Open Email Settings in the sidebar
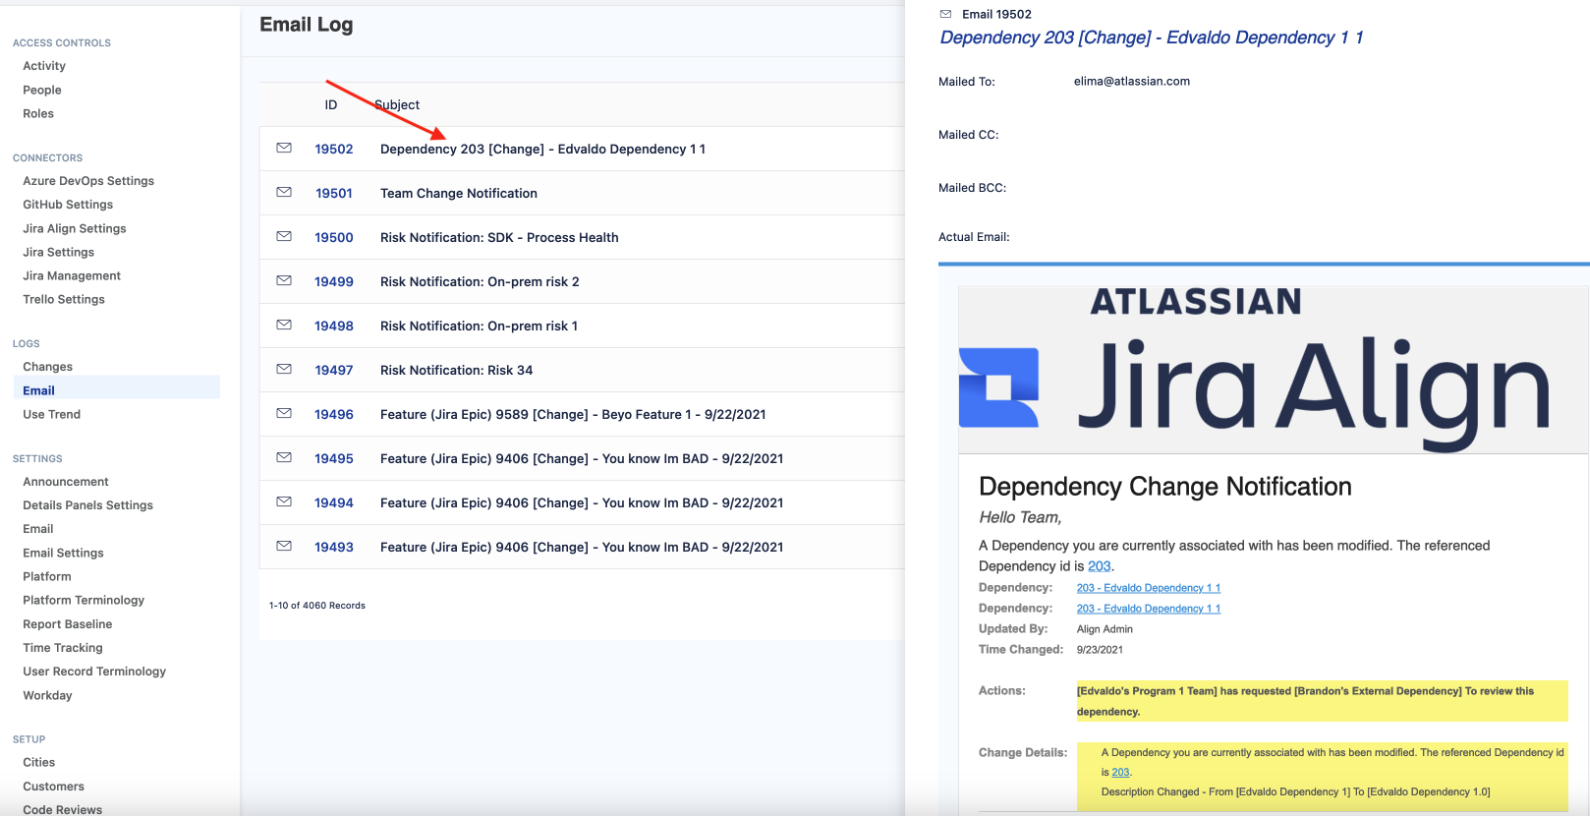 pos(63,553)
